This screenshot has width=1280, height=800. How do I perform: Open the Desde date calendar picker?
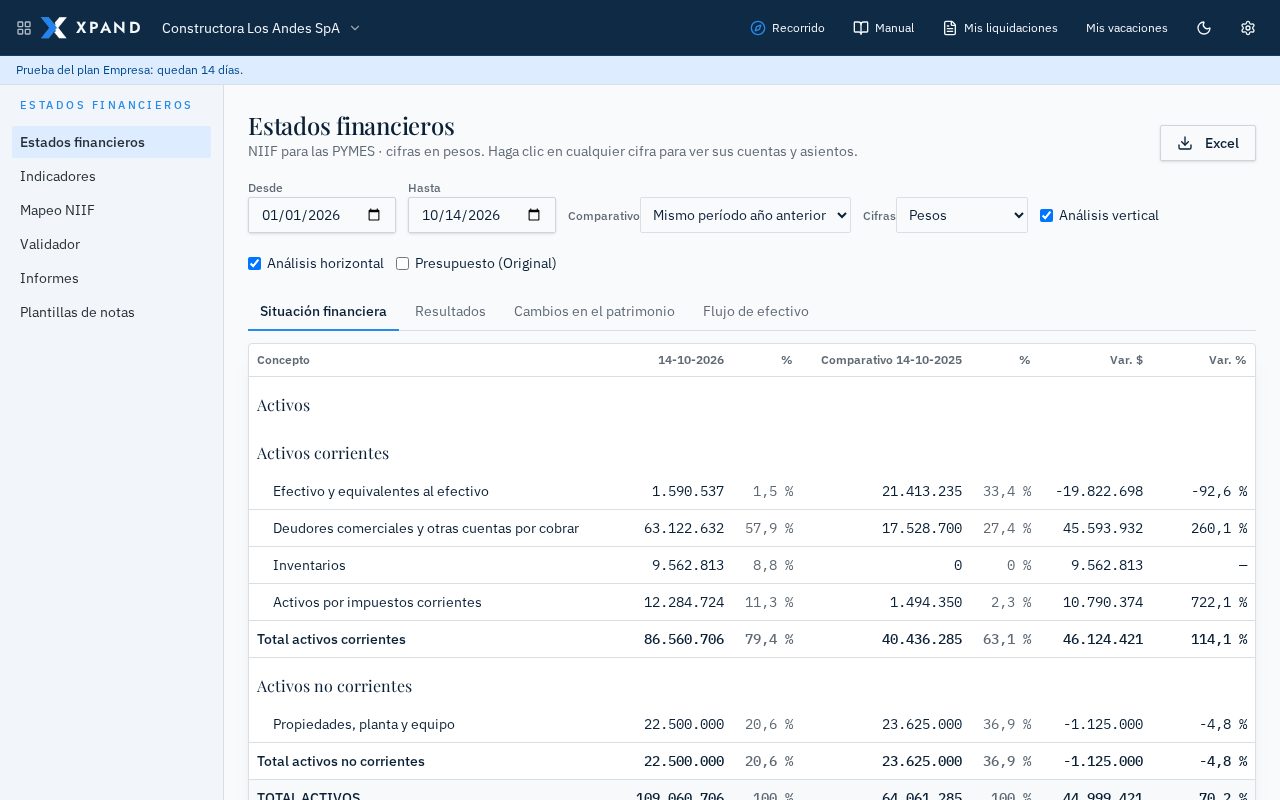(x=375, y=215)
